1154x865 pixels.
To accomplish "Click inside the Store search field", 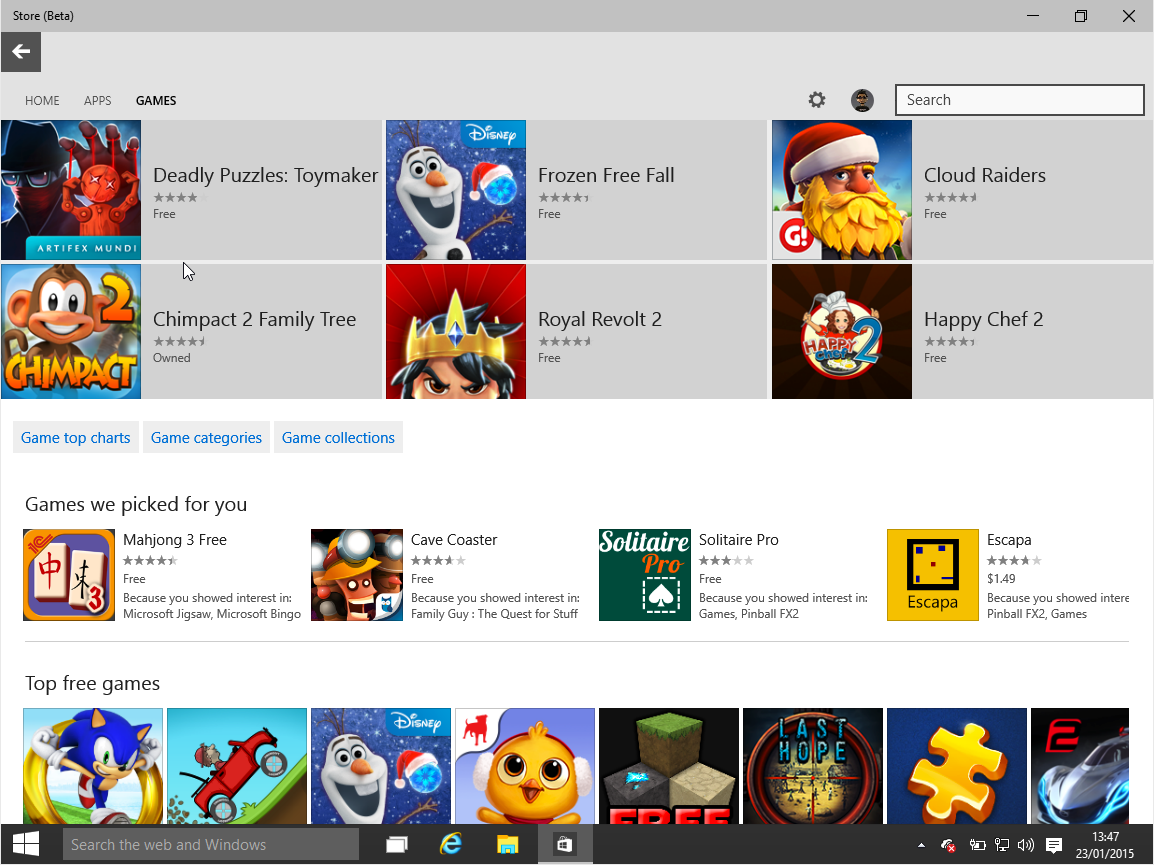I will click(1018, 100).
